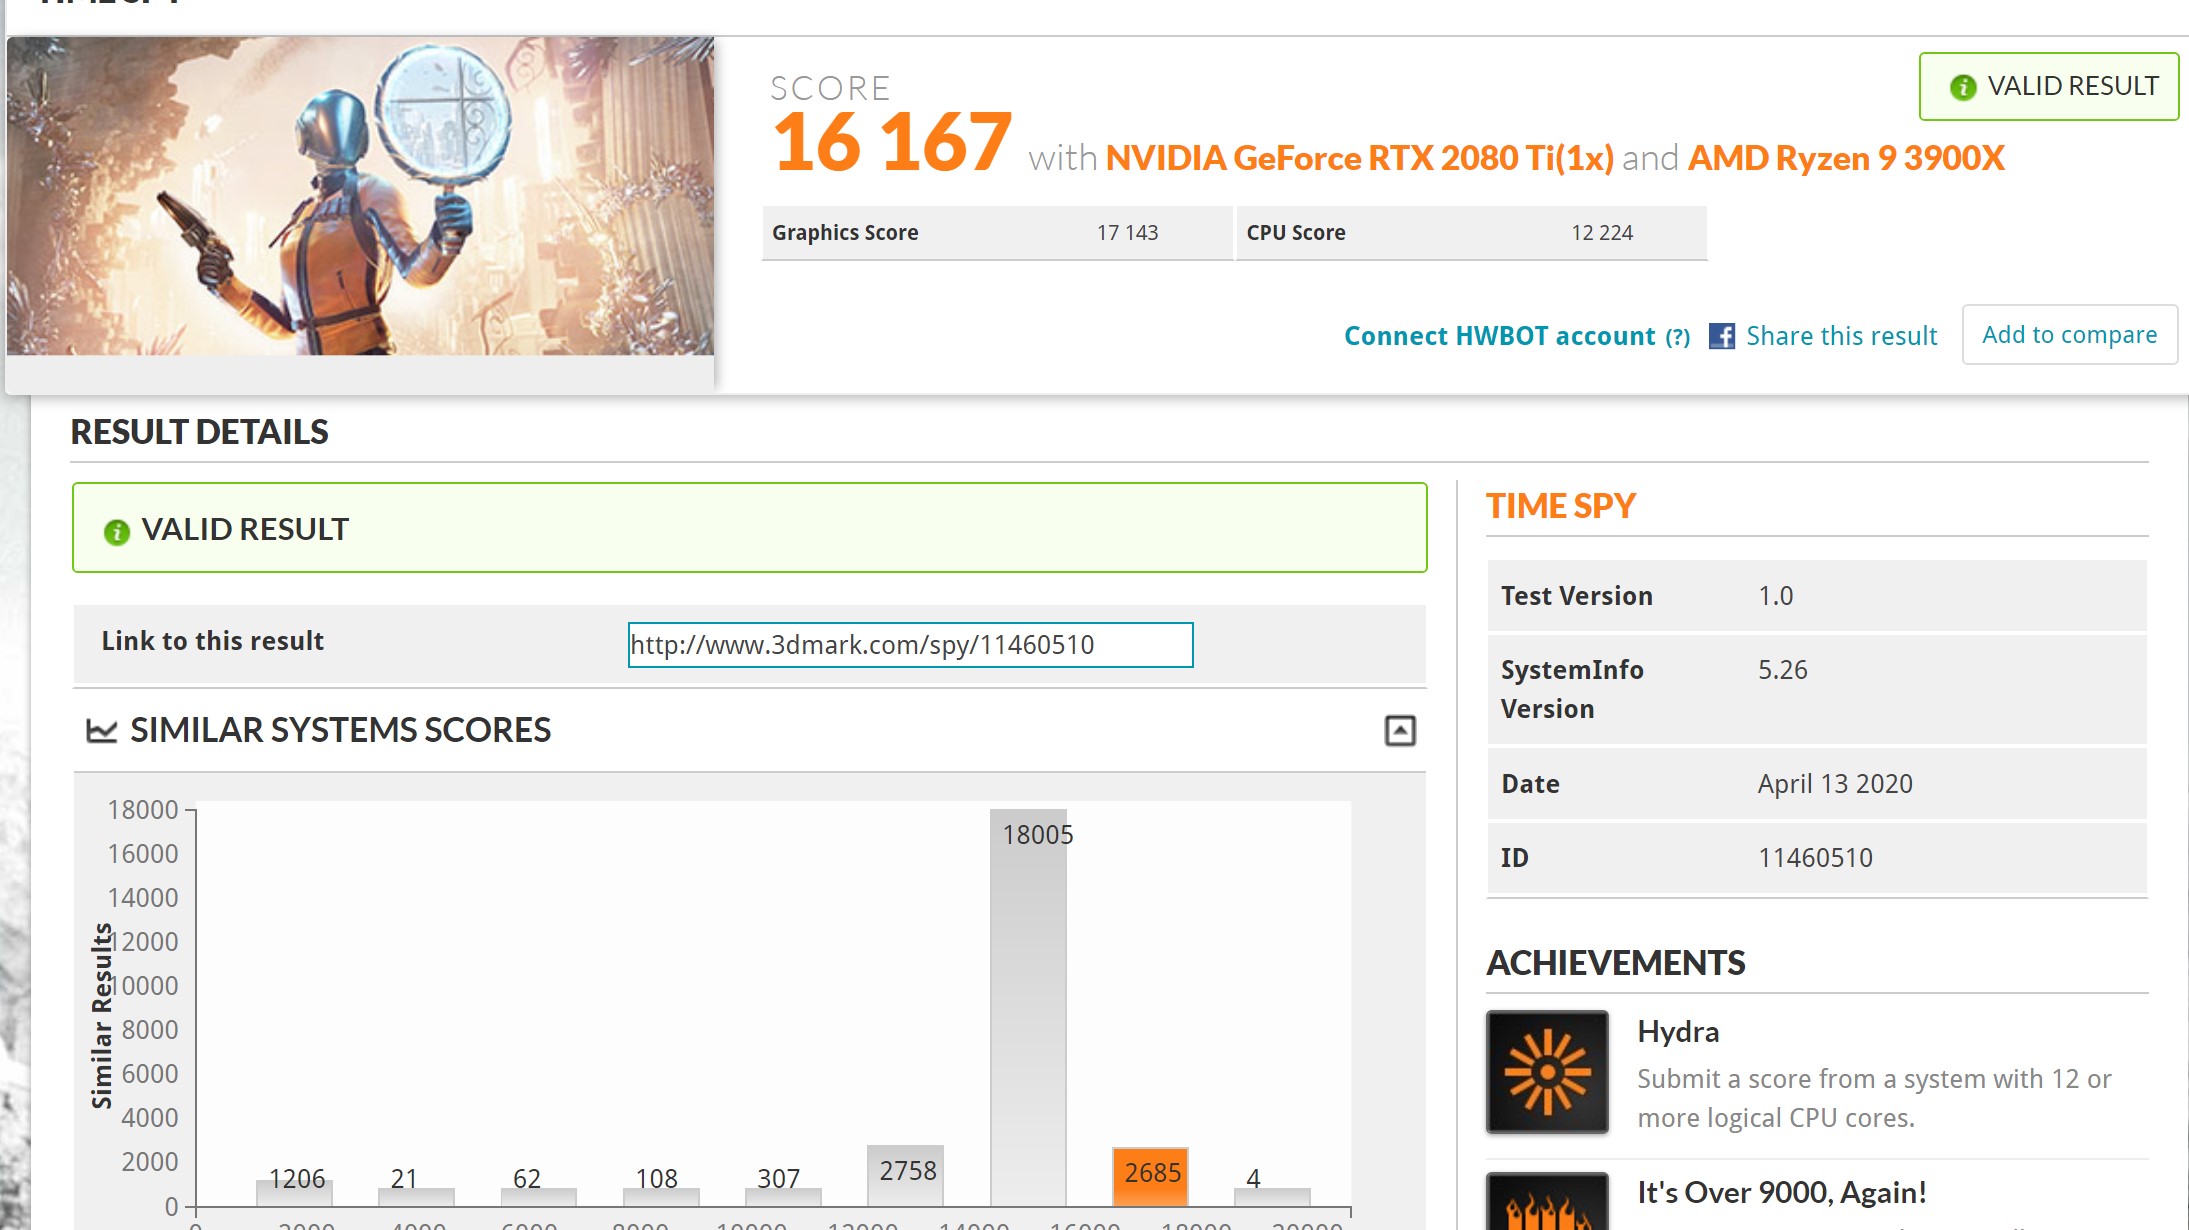Click the Test Version value 1.0
This screenshot has width=2189, height=1230.
coord(1776,596)
